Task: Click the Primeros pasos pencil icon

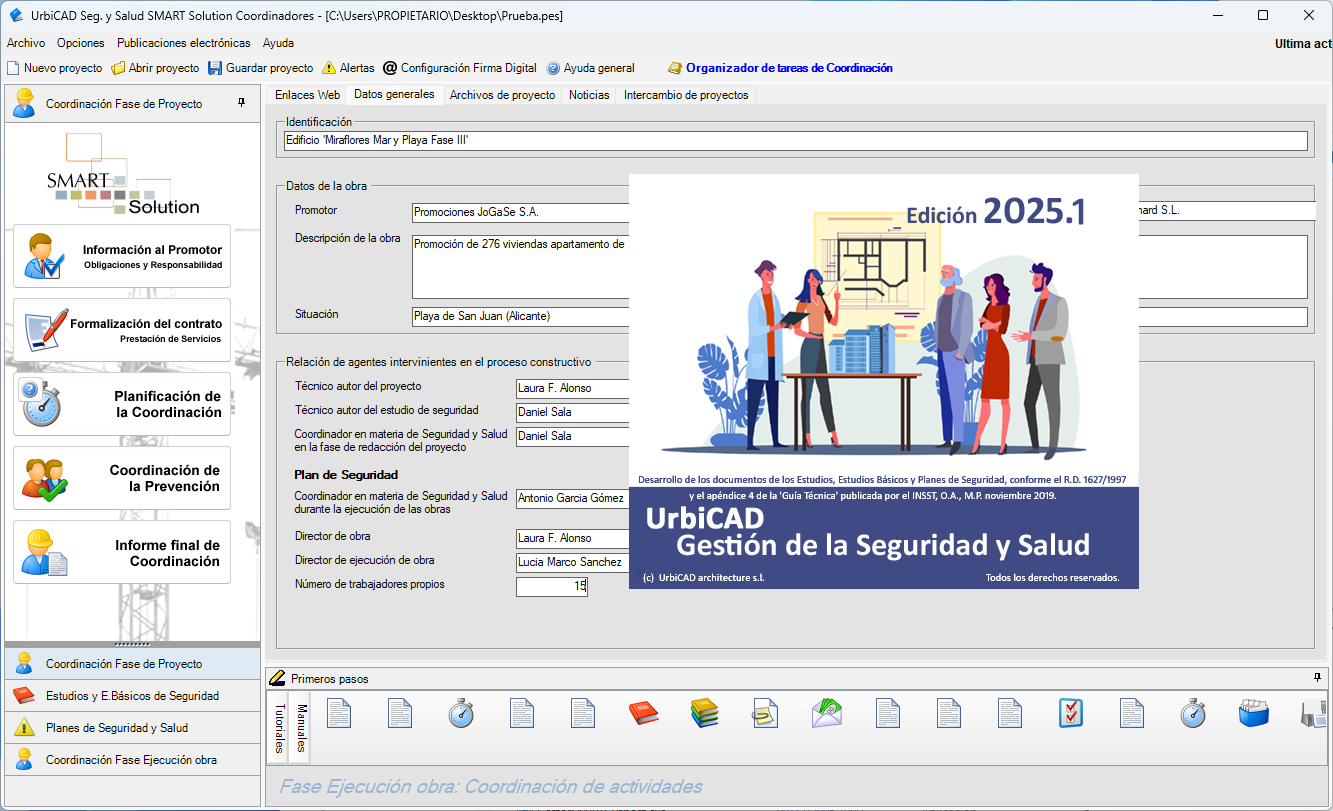Action: tap(278, 678)
